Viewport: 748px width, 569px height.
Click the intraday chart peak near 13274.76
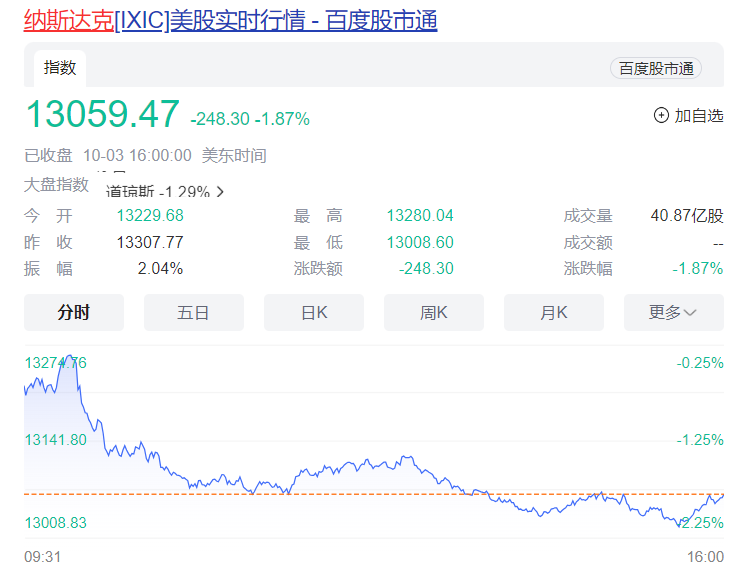click(x=70, y=356)
